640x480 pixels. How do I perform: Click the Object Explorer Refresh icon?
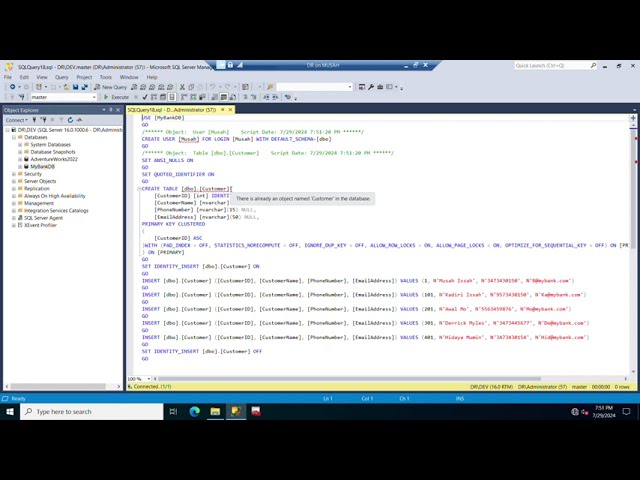point(70,120)
